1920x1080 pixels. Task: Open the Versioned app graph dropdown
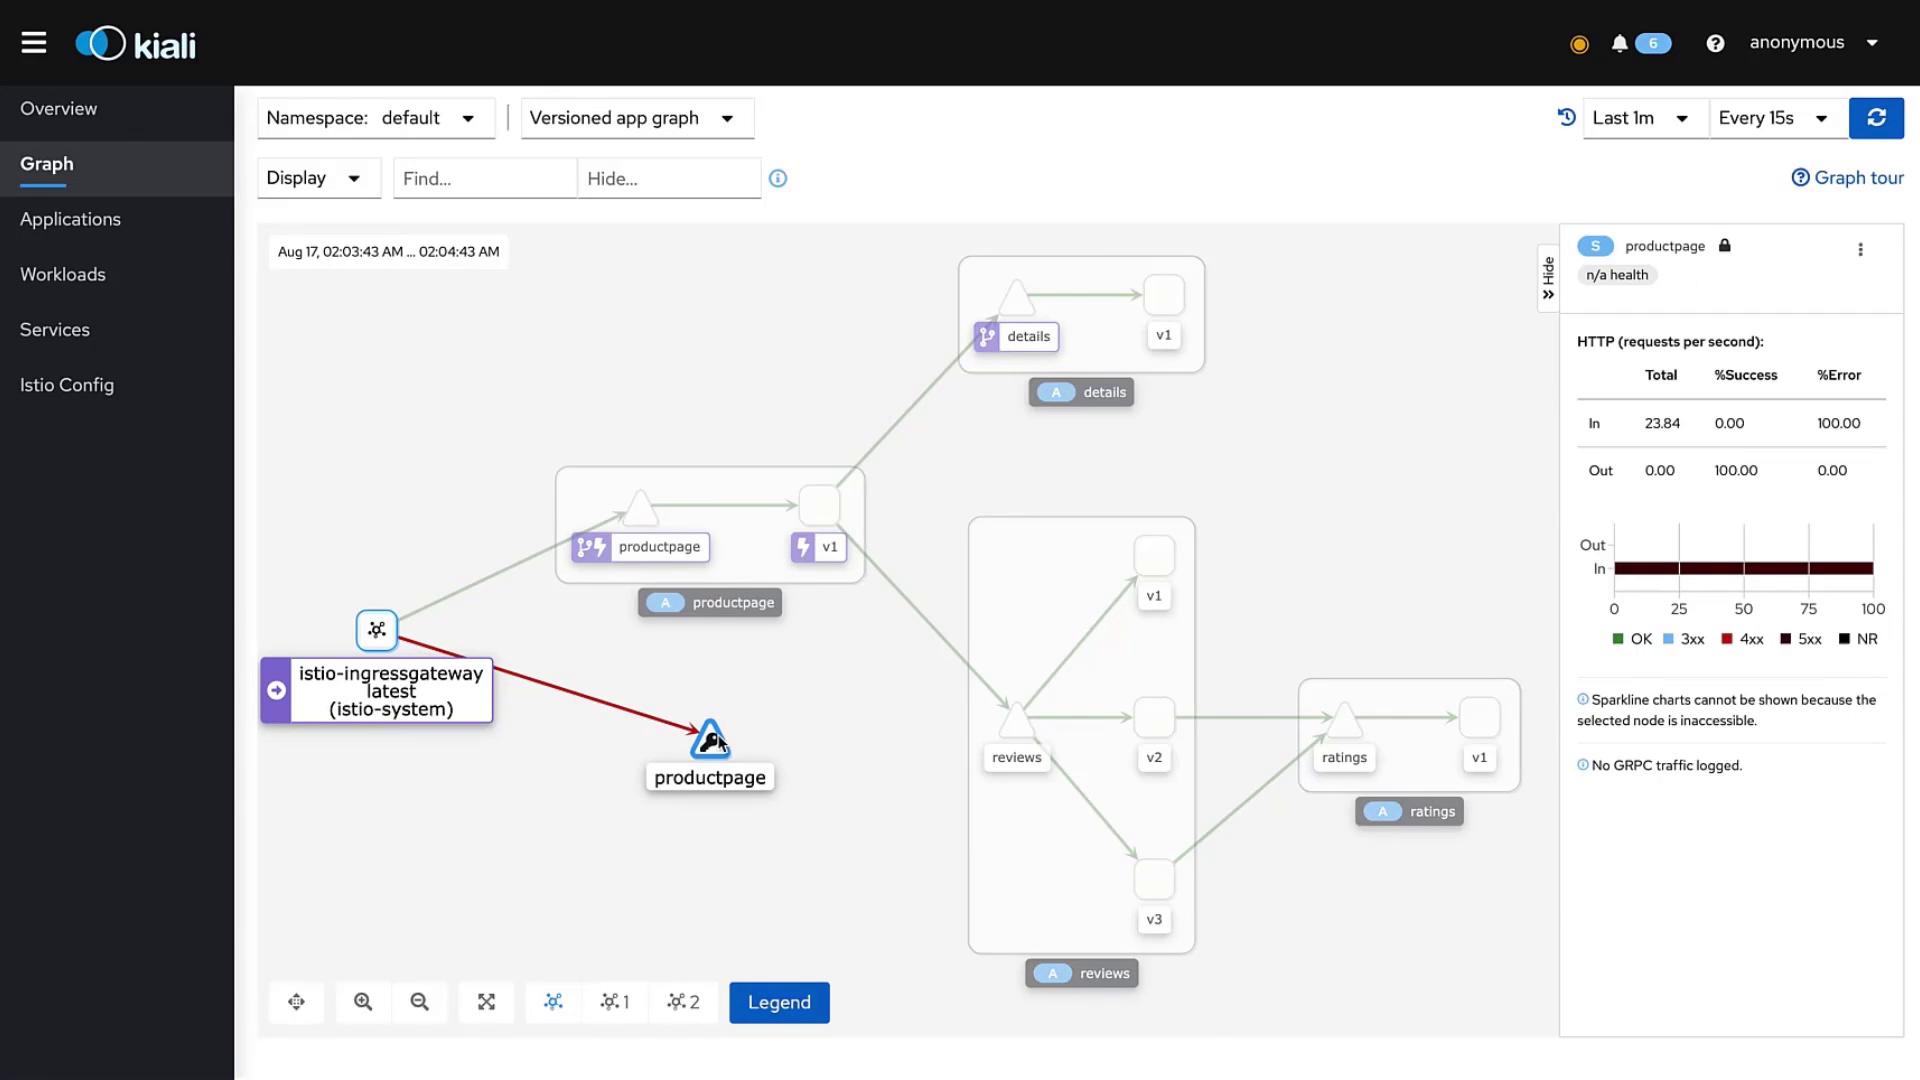click(x=637, y=118)
